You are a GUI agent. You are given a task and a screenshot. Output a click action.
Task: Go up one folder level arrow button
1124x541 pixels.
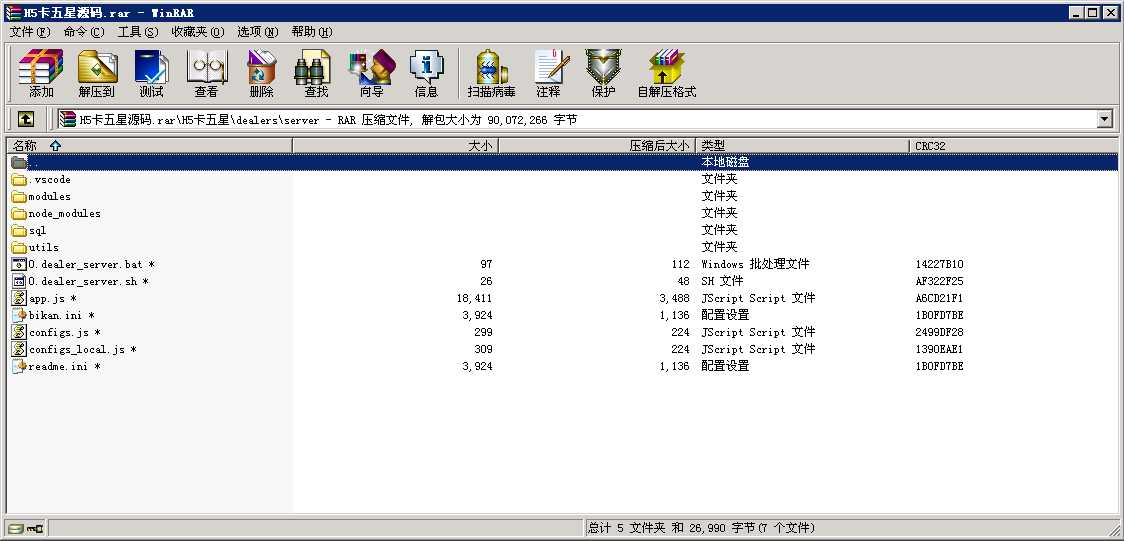[x=25, y=119]
